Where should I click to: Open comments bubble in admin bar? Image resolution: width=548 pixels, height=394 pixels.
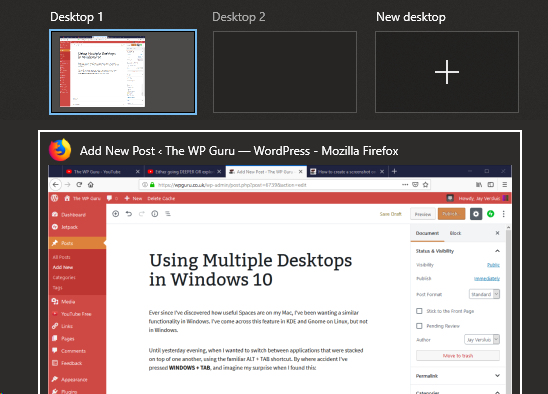click(112, 198)
